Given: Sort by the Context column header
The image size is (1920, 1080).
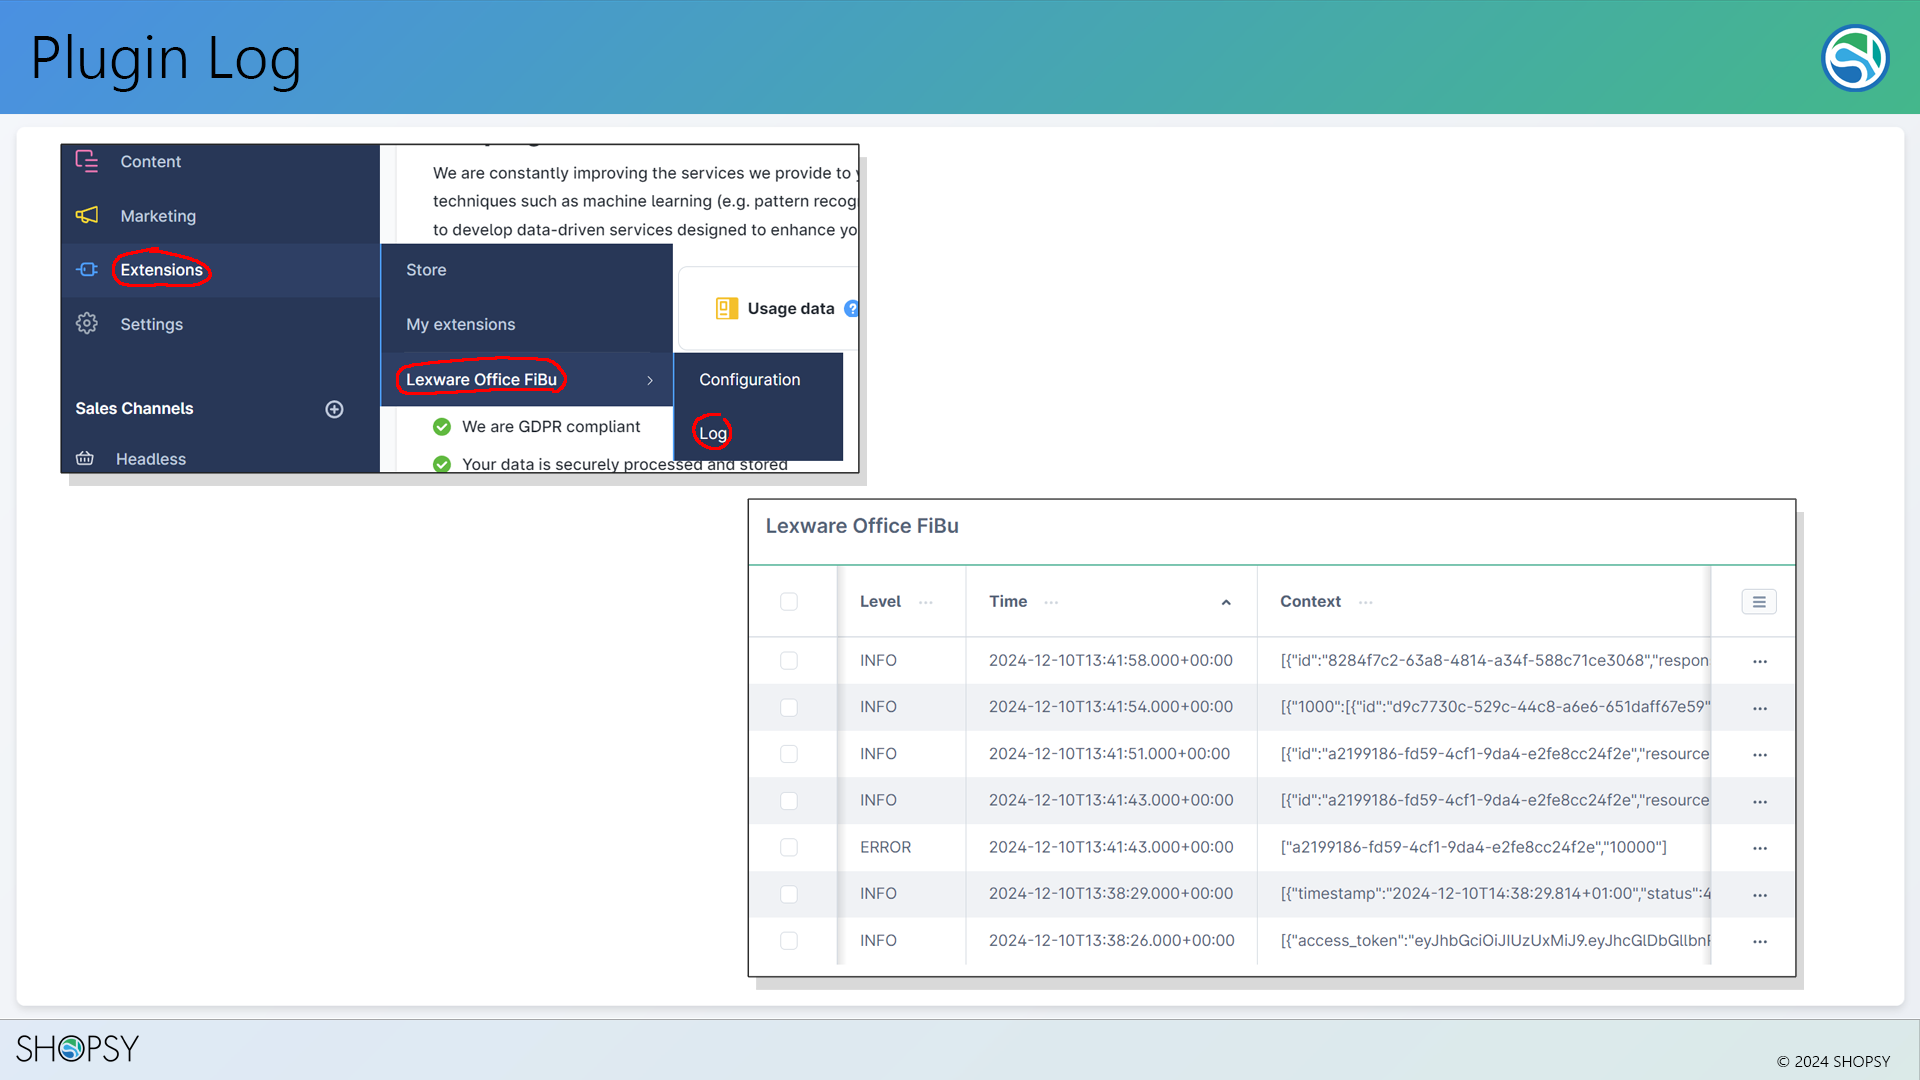Looking at the screenshot, I should pyautogui.click(x=1310, y=601).
